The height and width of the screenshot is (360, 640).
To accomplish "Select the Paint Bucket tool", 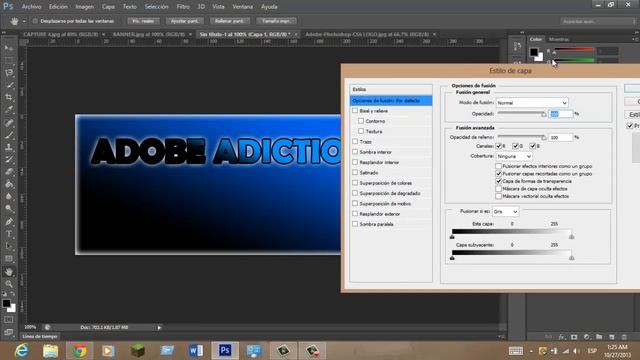I will click(9, 184).
